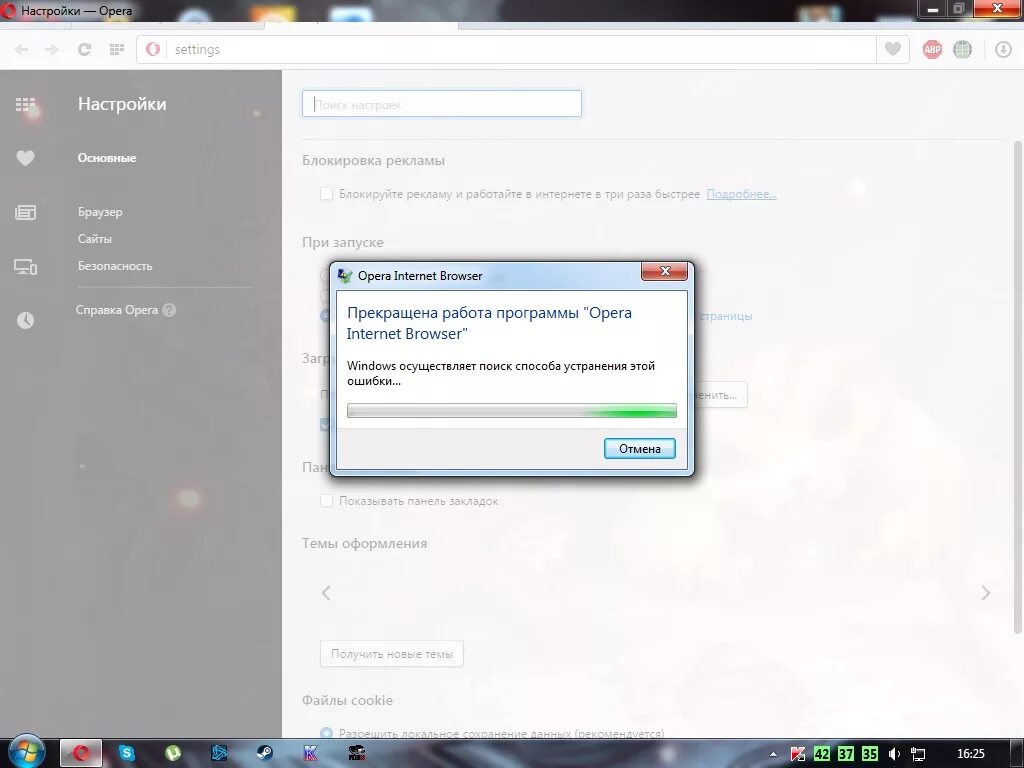Open the "Подробнее..." link about ad blocking
Viewport: 1024px width, 768px height.
tap(741, 193)
